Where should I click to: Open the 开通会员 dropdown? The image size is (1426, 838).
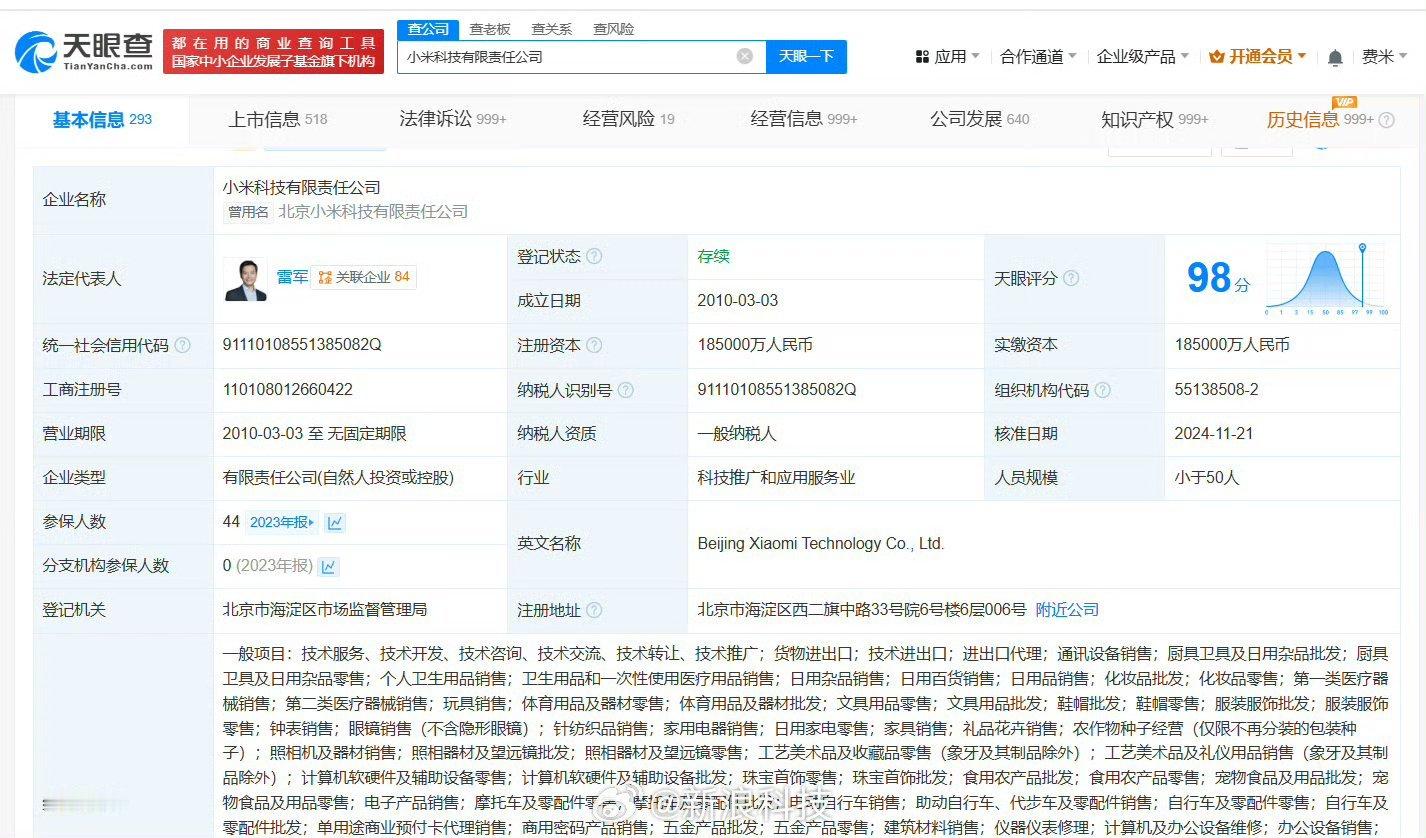[x=1258, y=57]
